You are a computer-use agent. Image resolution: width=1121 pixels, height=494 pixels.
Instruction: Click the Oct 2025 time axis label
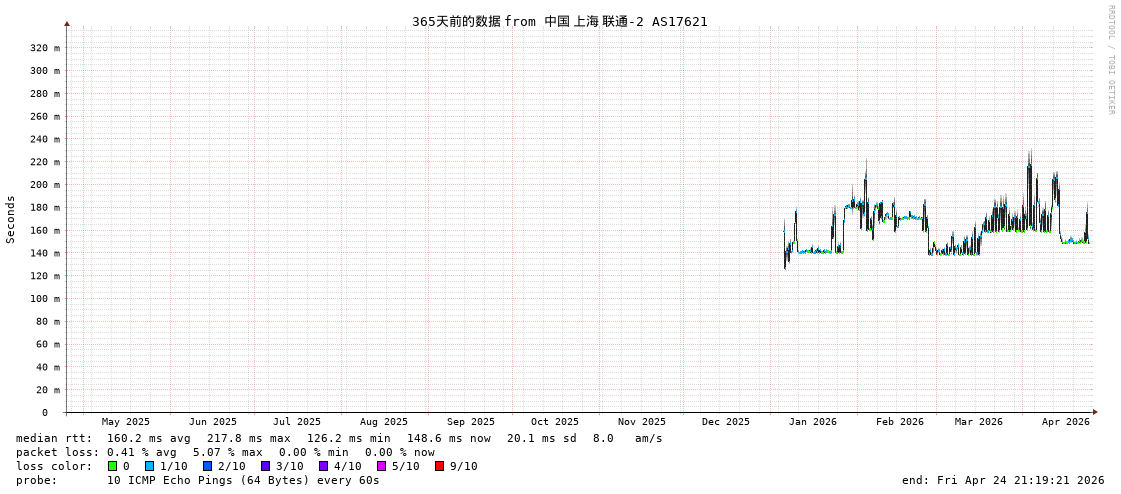click(554, 422)
